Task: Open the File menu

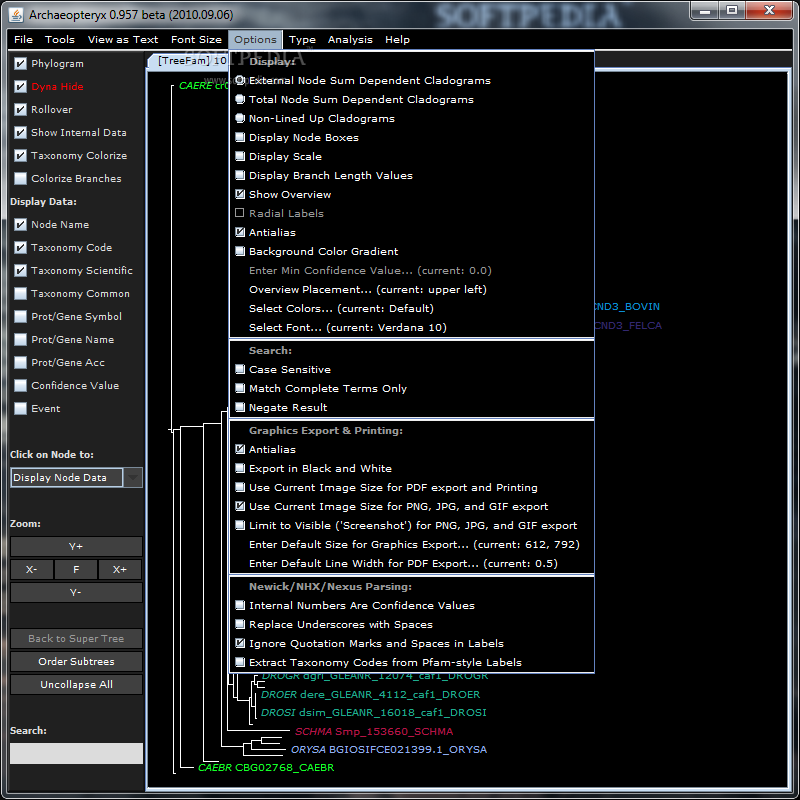Action: pos(23,39)
